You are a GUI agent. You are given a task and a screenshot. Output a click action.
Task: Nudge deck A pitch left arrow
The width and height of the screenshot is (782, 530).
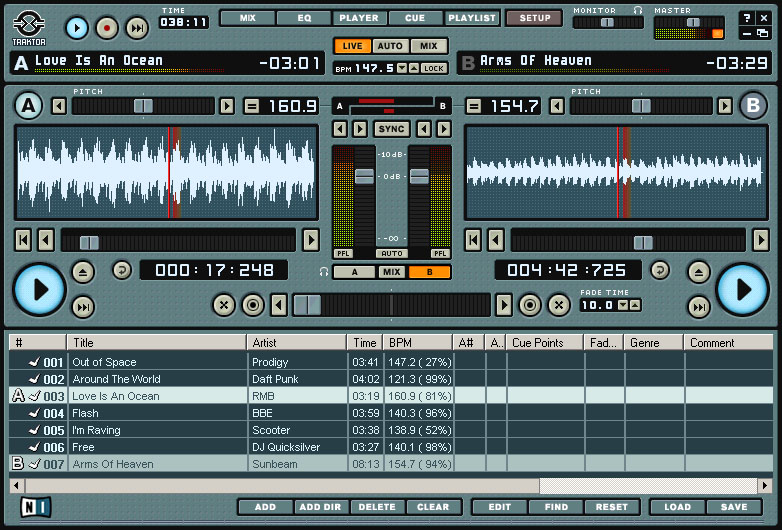59,106
